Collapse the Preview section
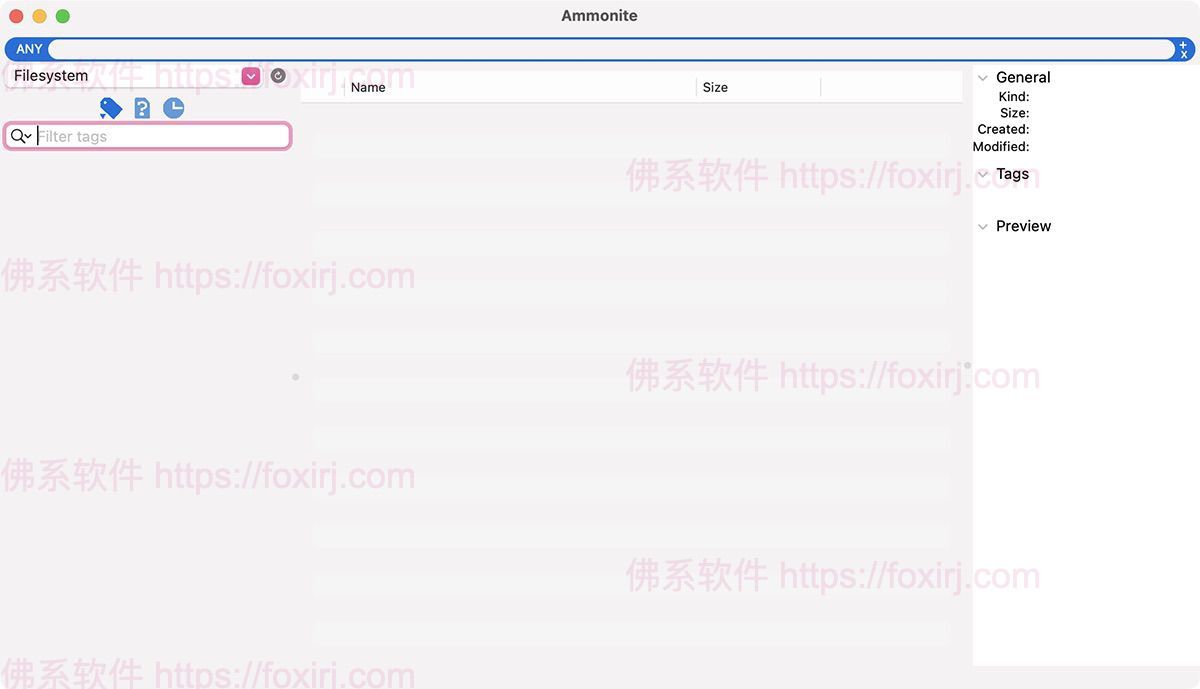 [983, 227]
